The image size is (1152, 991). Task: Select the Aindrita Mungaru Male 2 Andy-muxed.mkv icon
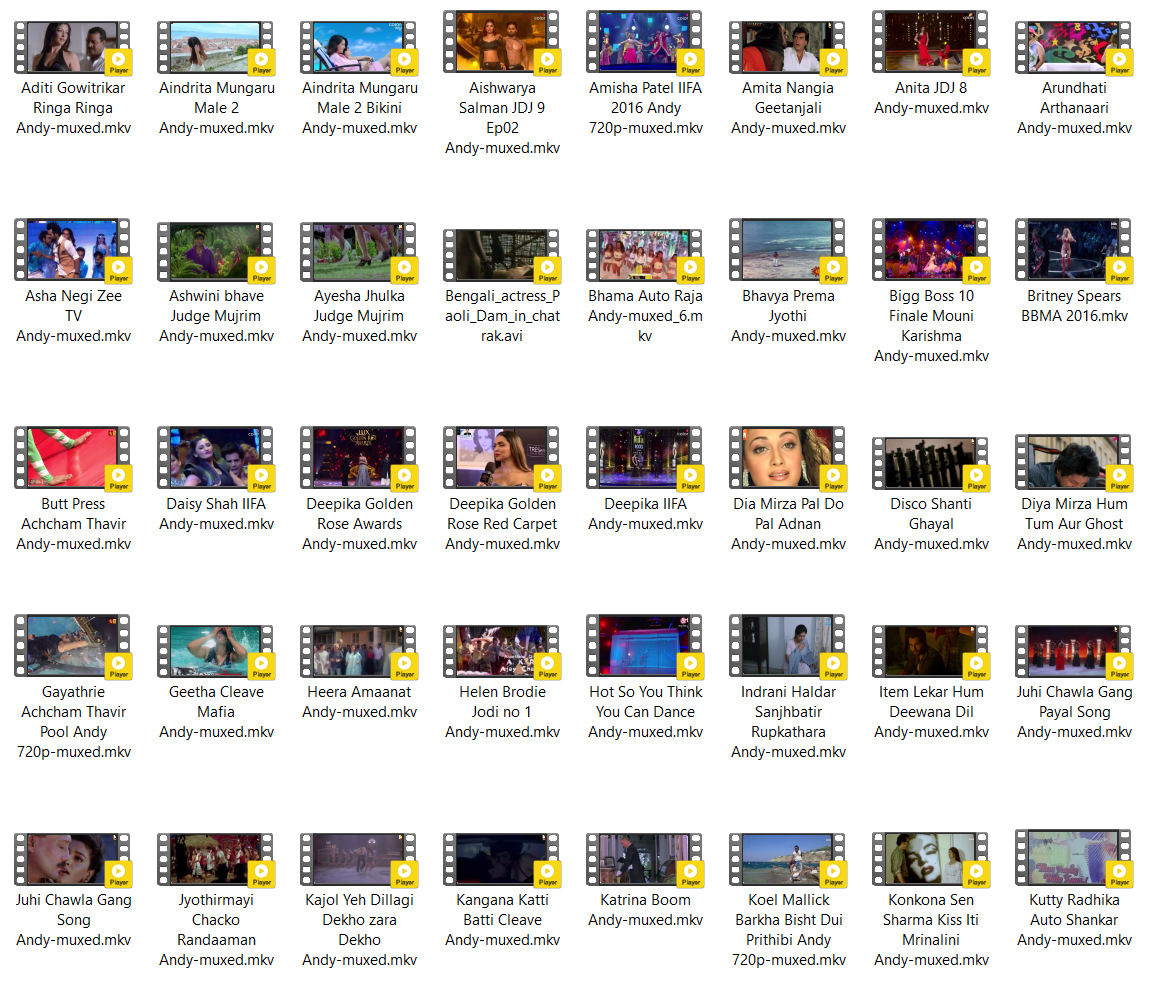(216, 48)
